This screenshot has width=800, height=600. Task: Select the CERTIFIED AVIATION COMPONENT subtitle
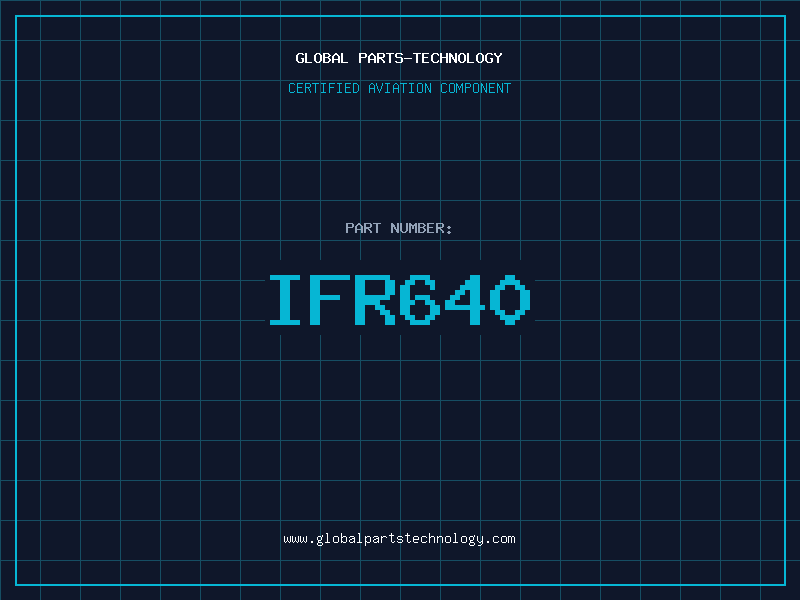[399, 89]
